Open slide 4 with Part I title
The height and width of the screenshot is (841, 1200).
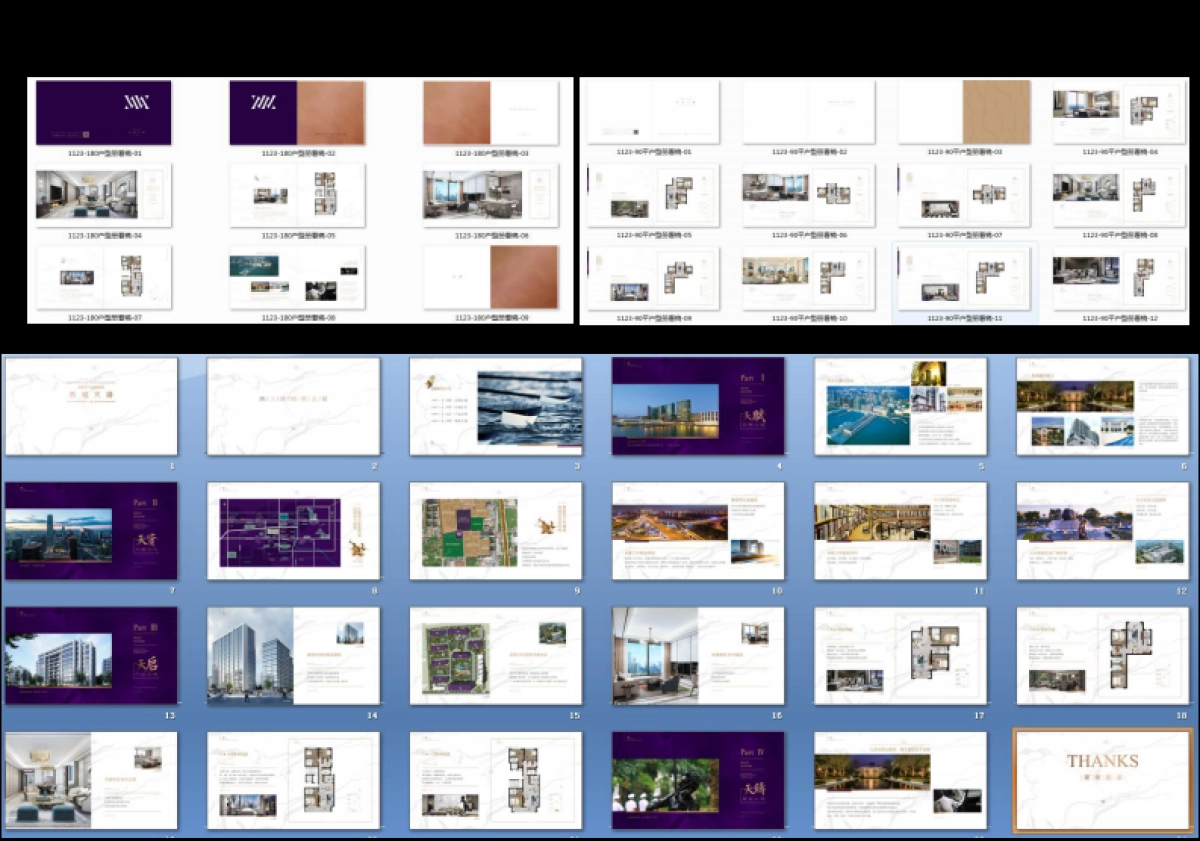point(698,406)
